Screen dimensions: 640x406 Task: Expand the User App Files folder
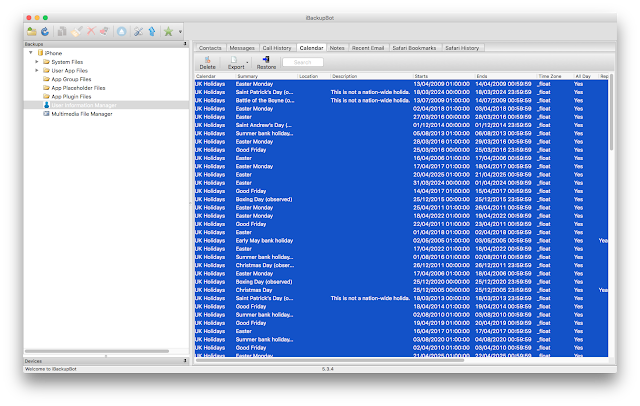(x=37, y=70)
